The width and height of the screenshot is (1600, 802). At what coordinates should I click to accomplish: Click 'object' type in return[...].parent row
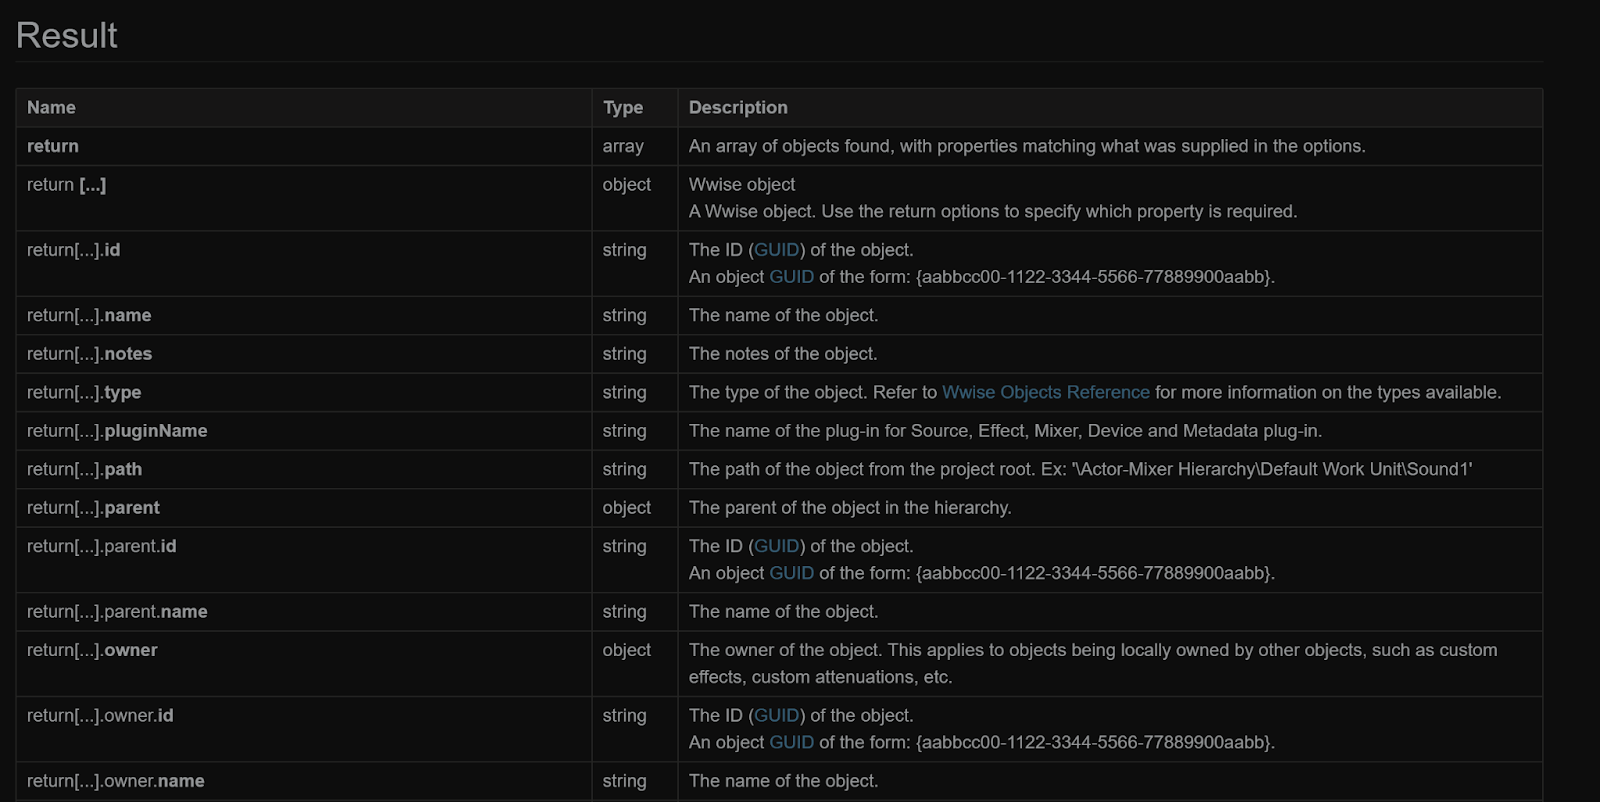pos(627,508)
